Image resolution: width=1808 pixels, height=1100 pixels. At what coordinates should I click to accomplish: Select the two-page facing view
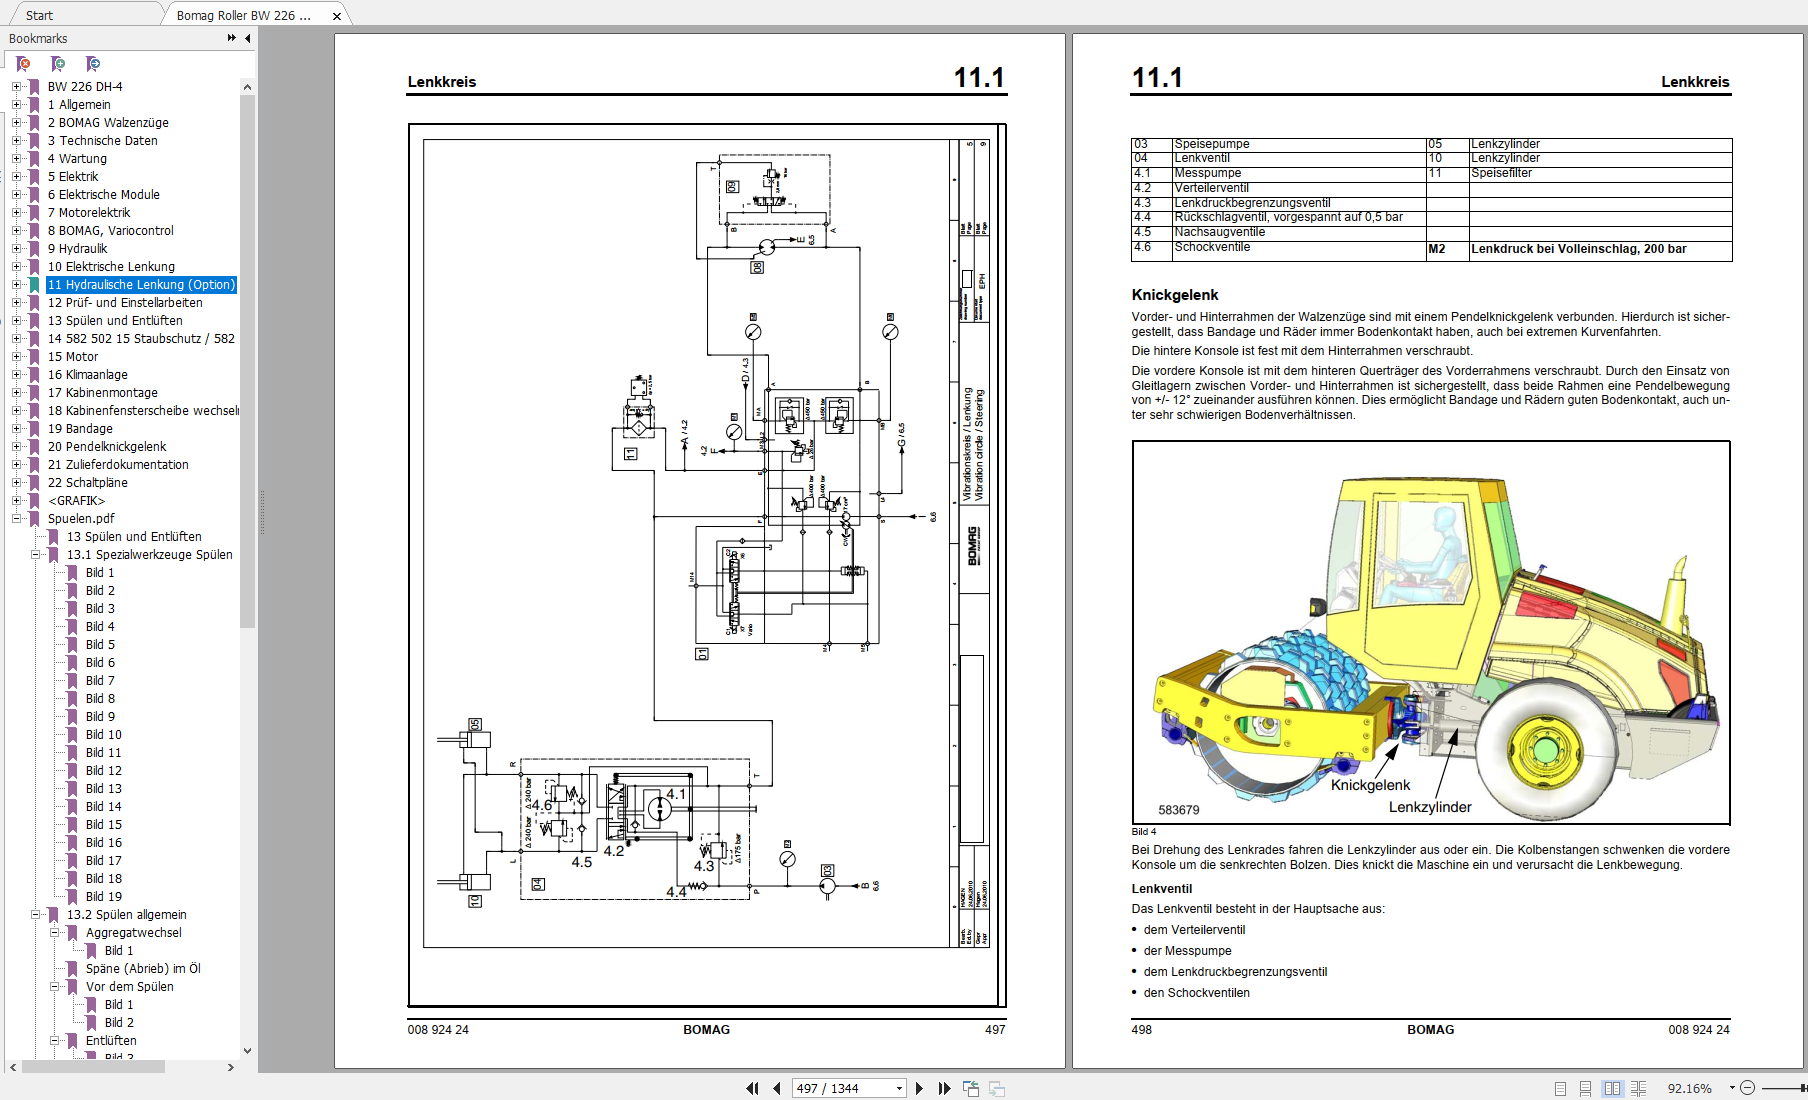click(1612, 1088)
